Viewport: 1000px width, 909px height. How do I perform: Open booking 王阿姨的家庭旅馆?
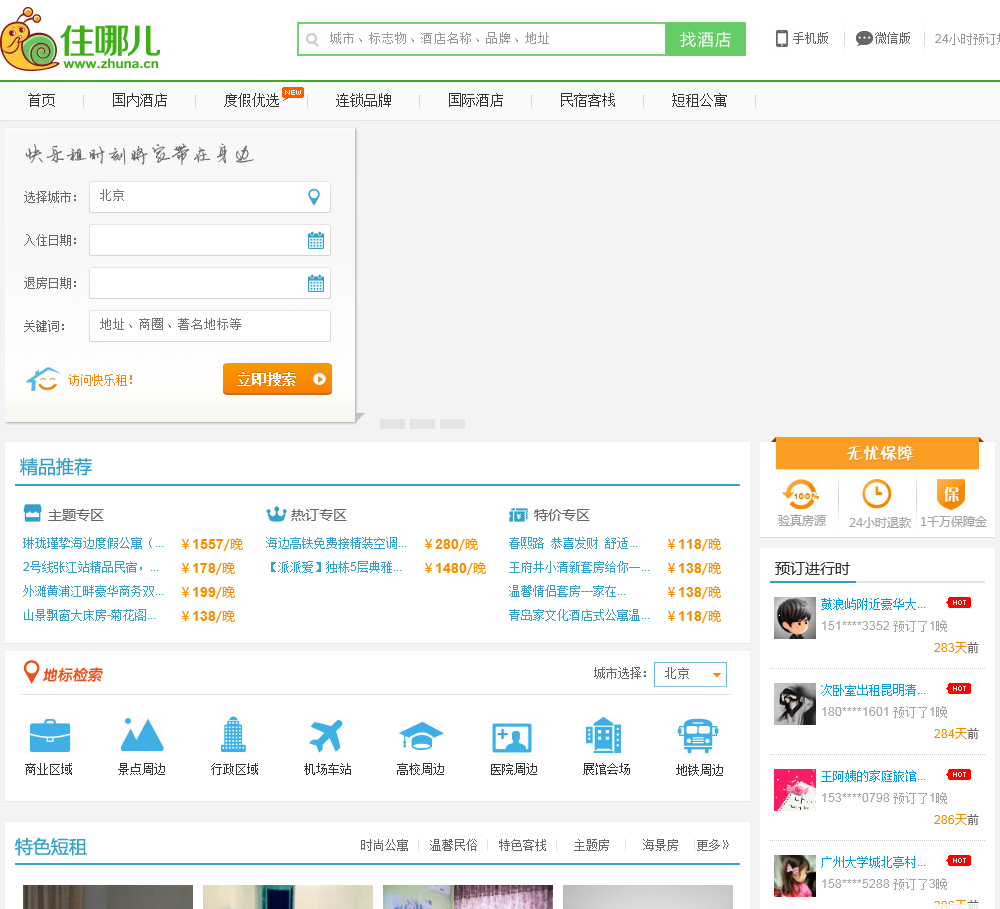872,776
